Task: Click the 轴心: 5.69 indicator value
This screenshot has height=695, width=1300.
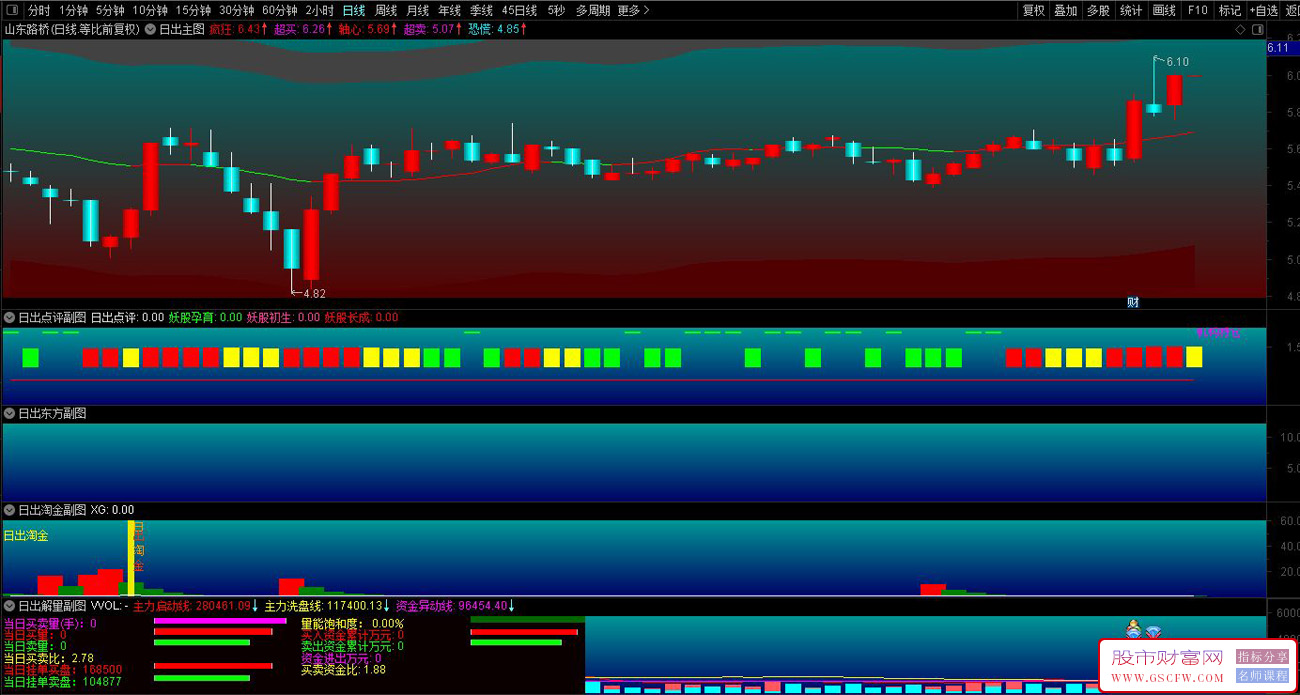Action: tap(368, 29)
